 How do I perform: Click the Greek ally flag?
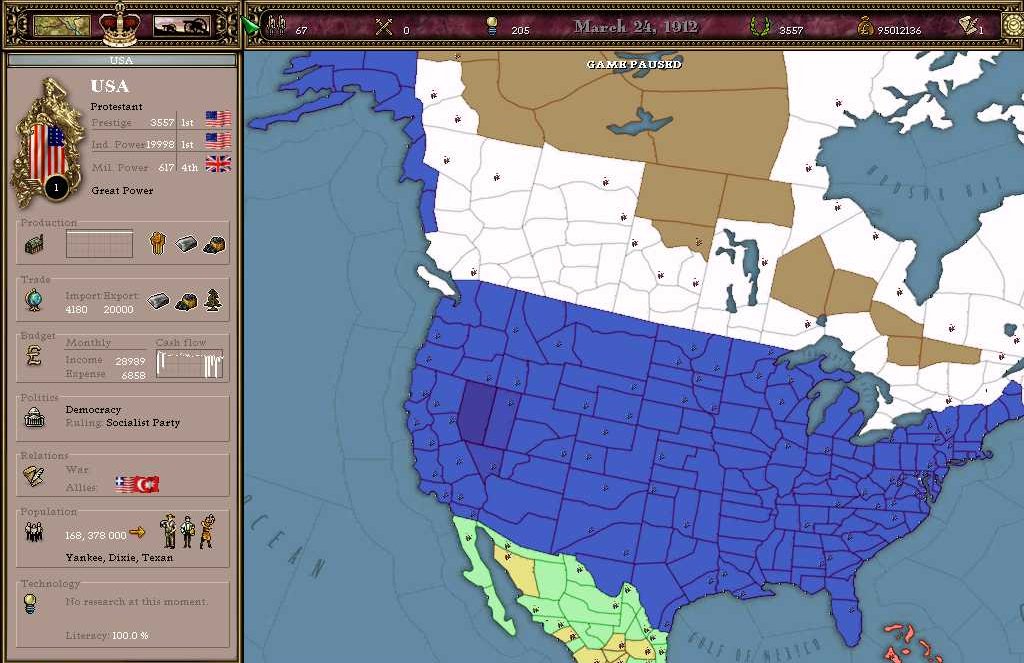124,484
